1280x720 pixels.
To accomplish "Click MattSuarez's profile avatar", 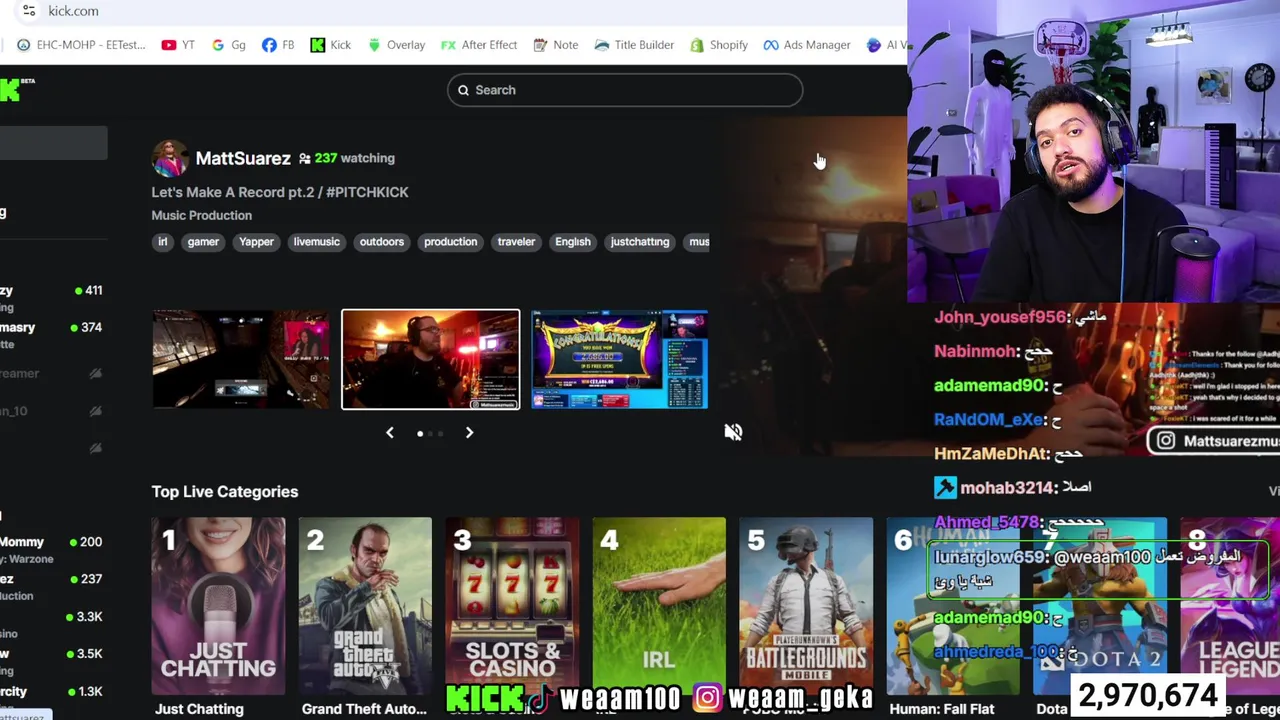I will (170, 158).
